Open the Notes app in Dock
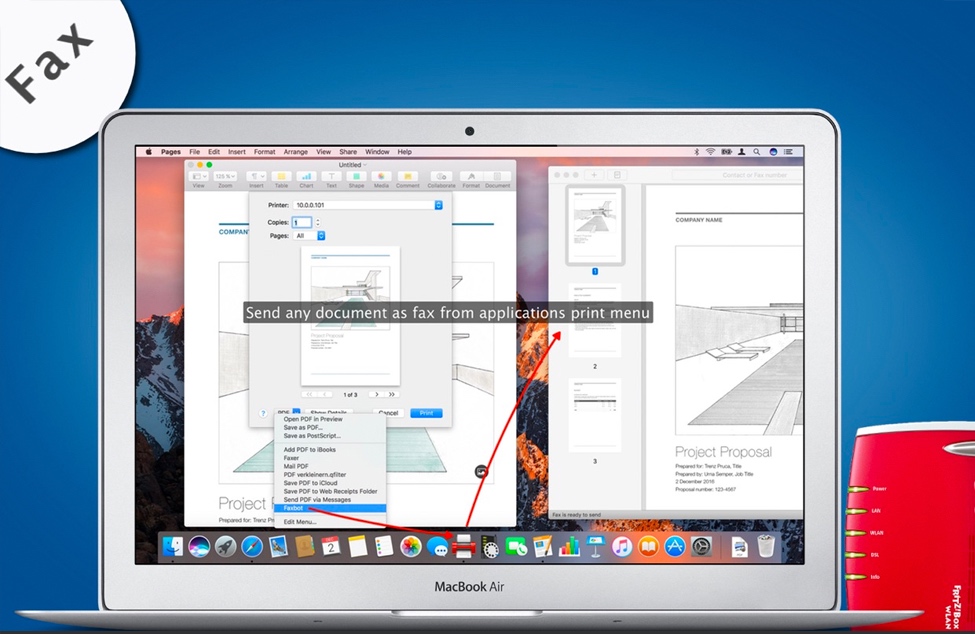 [358, 546]
